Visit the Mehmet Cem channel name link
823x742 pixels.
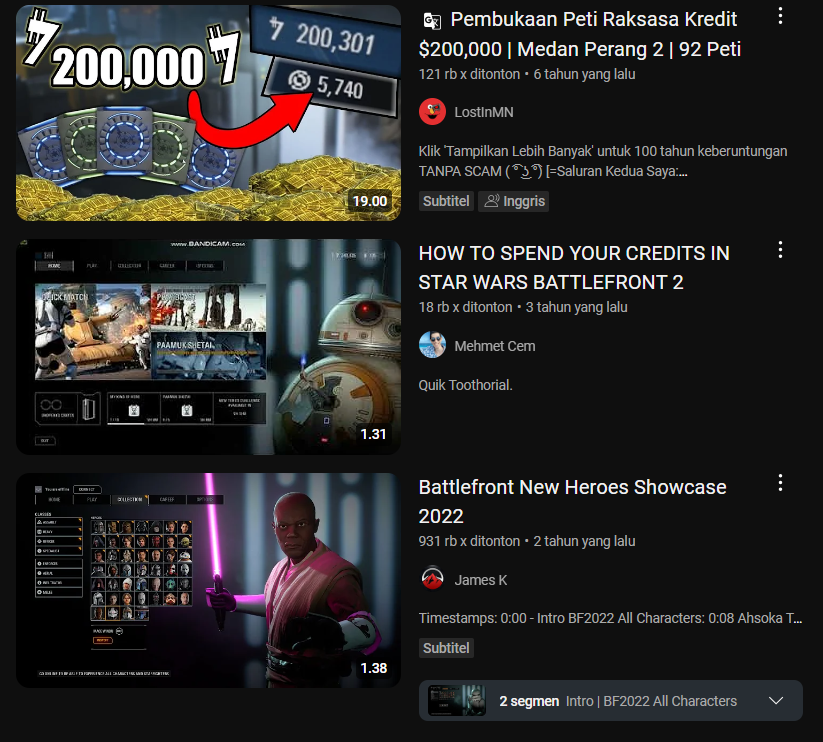click(494, 346)
